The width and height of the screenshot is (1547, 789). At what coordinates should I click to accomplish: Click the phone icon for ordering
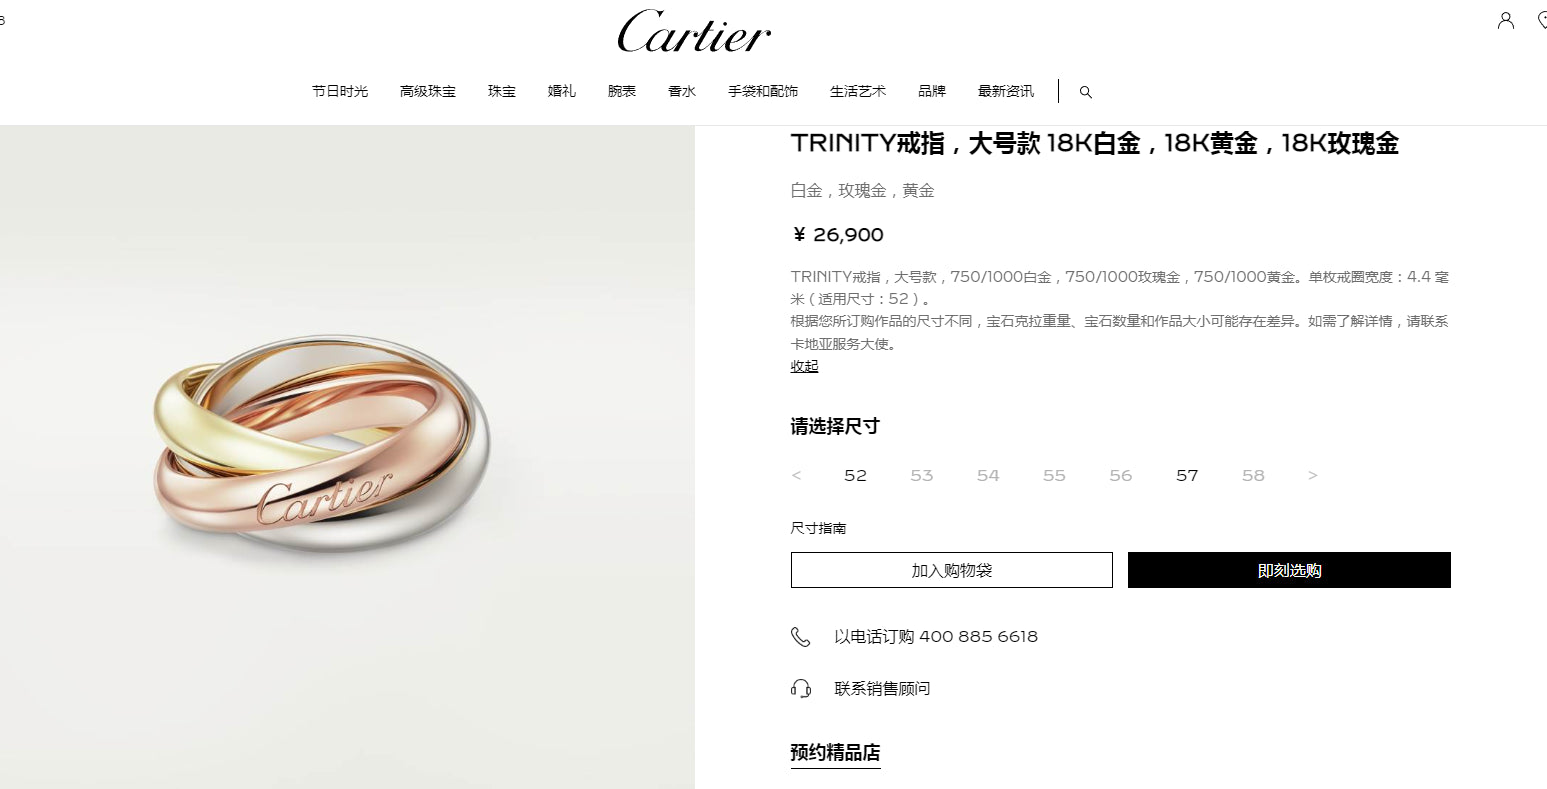[x=800, y=637]
